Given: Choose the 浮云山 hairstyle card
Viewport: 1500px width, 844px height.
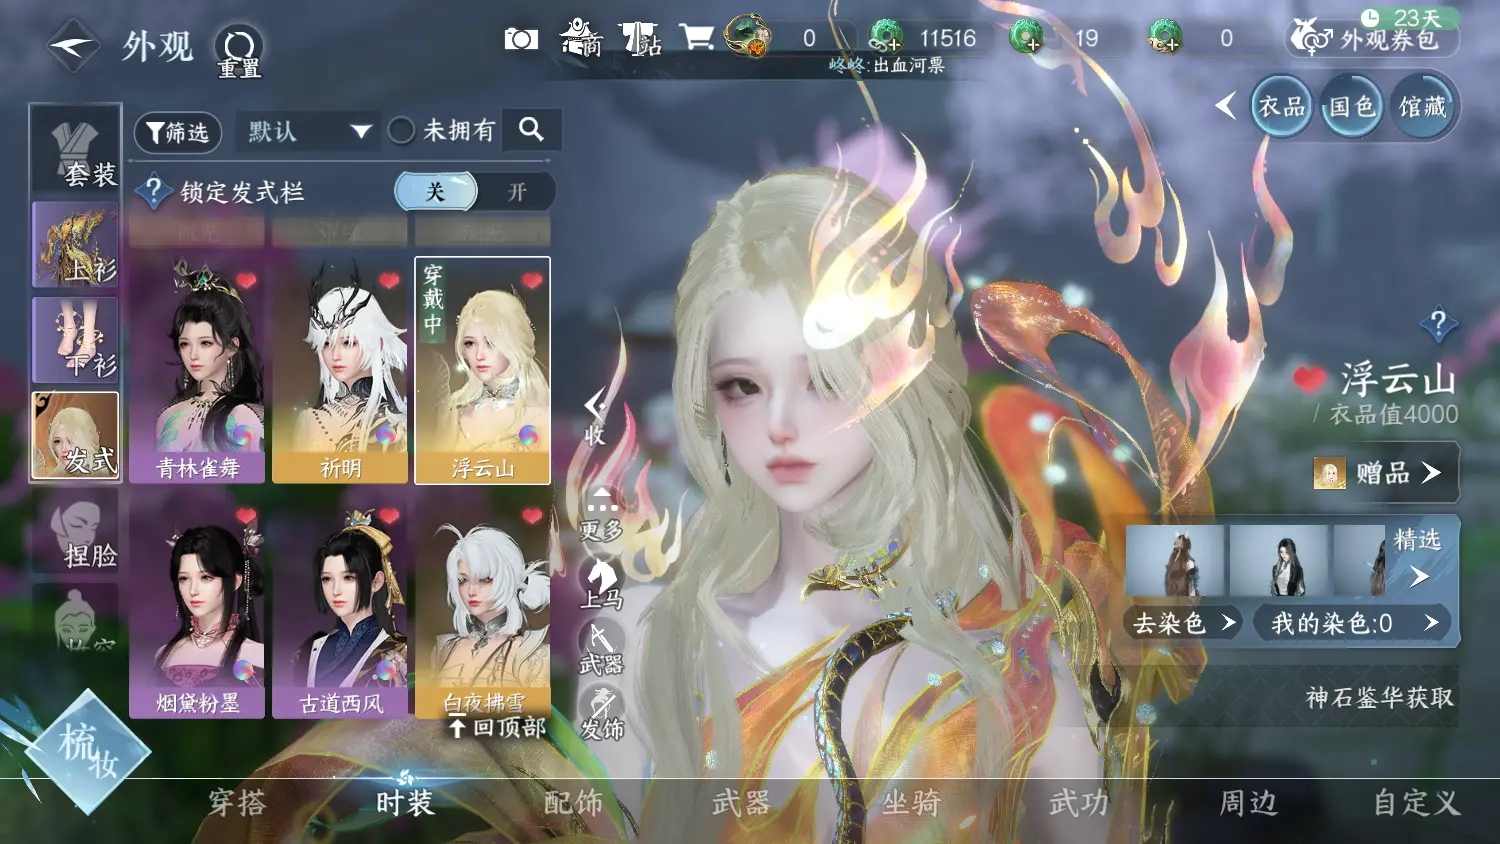Looking at the screenshot, I should coord(483,370).
